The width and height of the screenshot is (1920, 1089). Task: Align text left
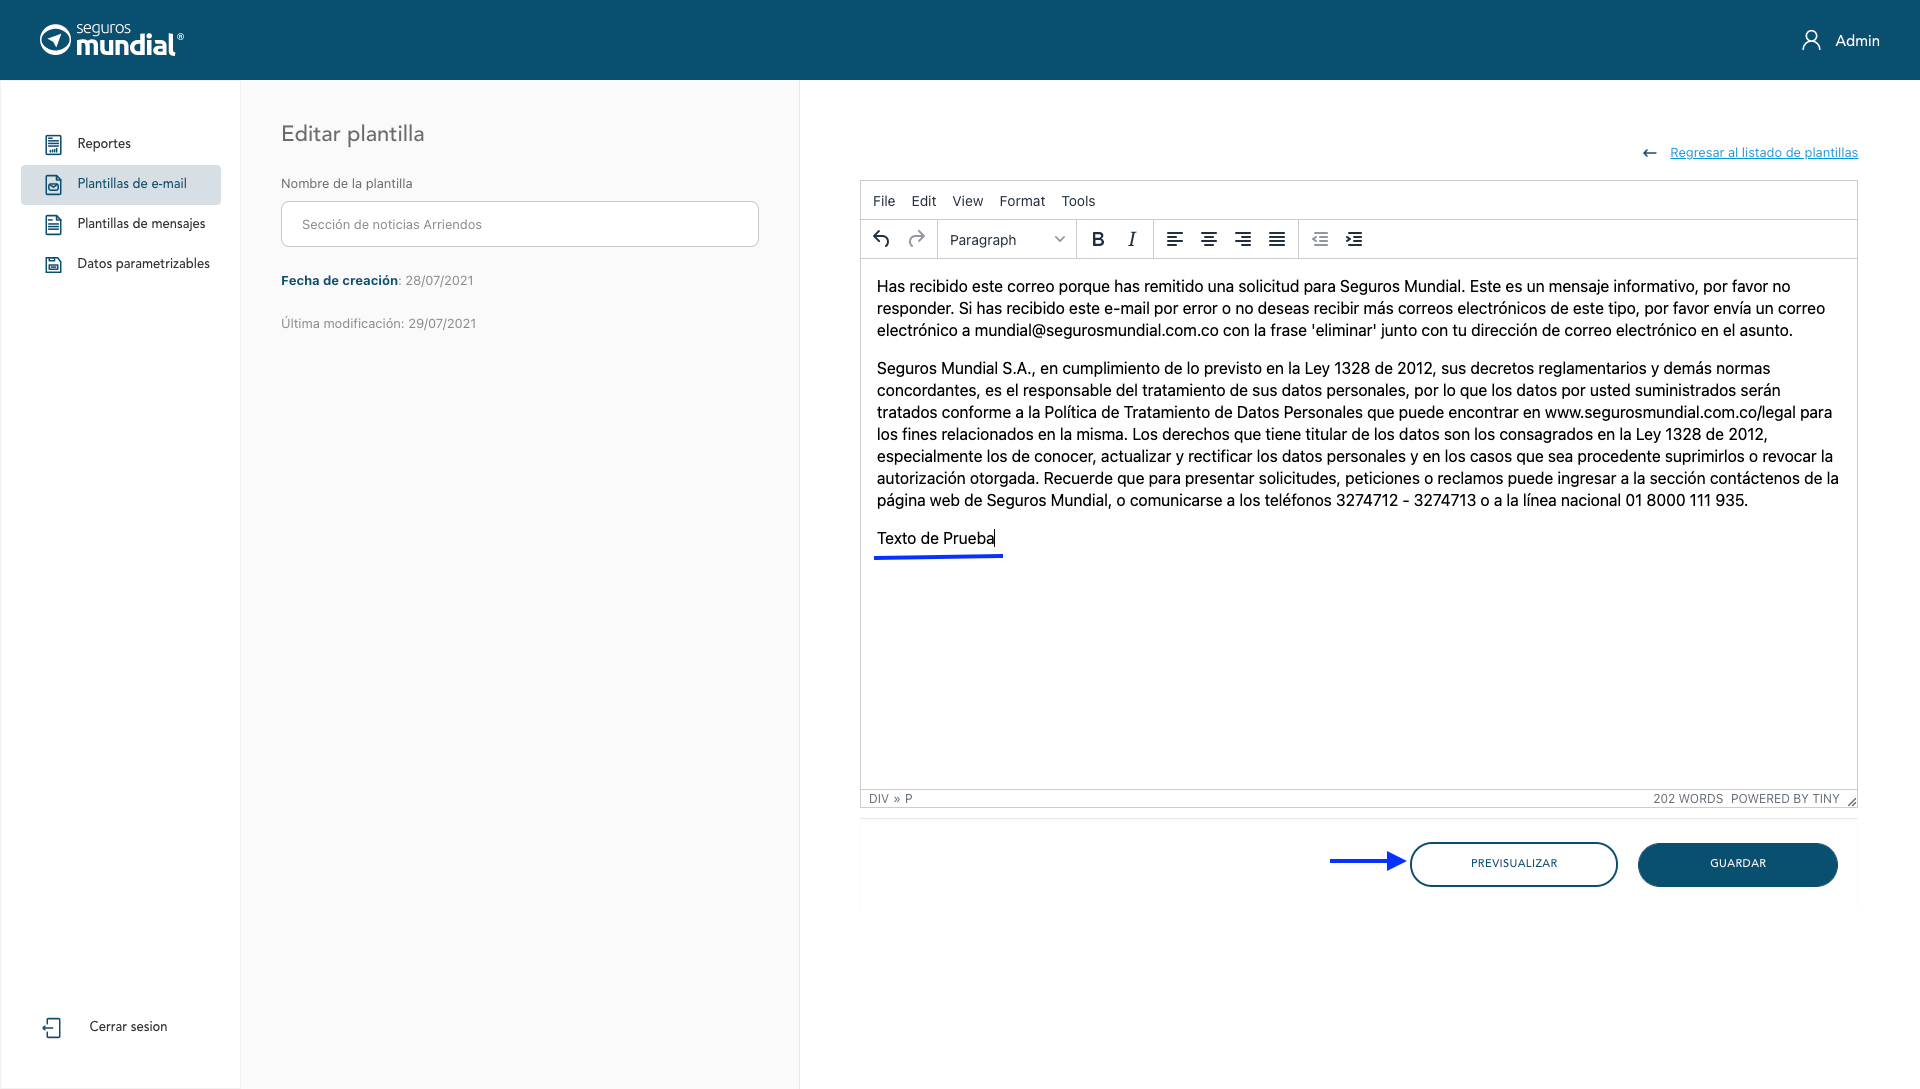point(1175,239)
